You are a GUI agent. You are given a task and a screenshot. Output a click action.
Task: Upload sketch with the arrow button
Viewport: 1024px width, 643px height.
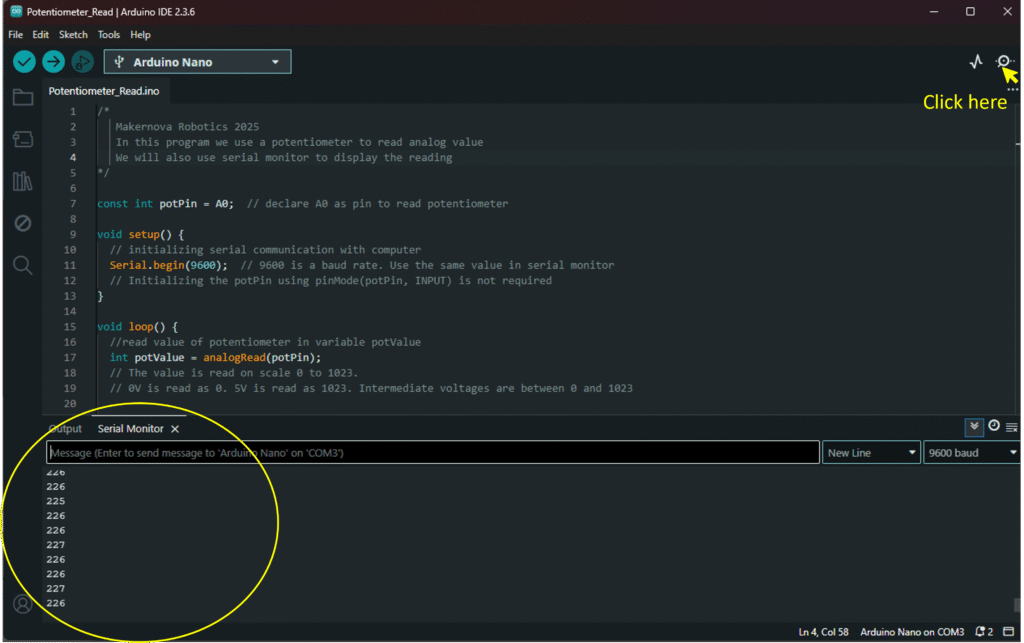[53, 62]
